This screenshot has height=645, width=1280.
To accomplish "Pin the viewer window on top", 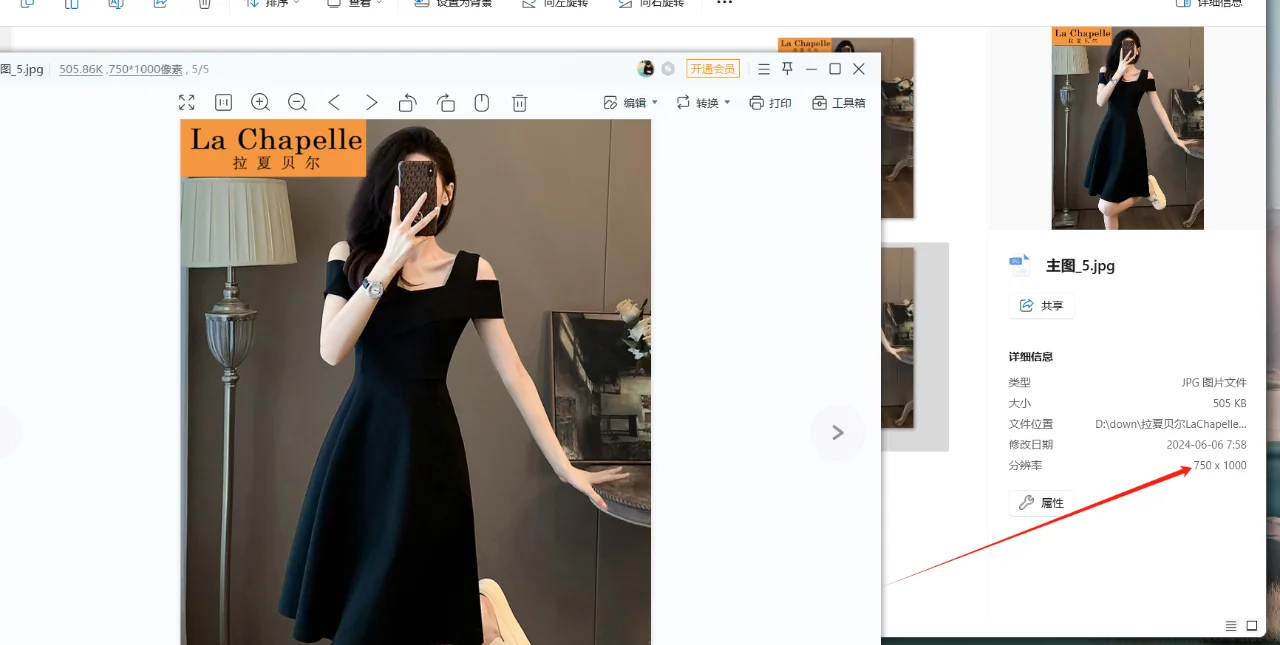I will coord(787,69).
